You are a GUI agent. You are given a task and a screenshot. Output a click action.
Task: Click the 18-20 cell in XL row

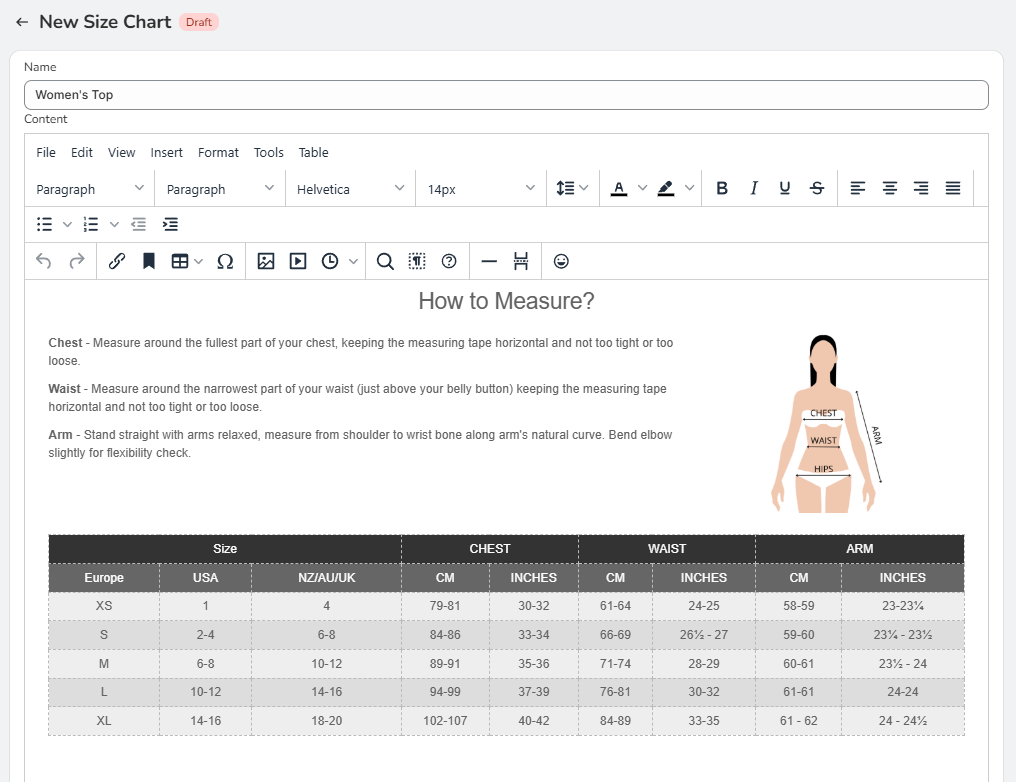327,720
